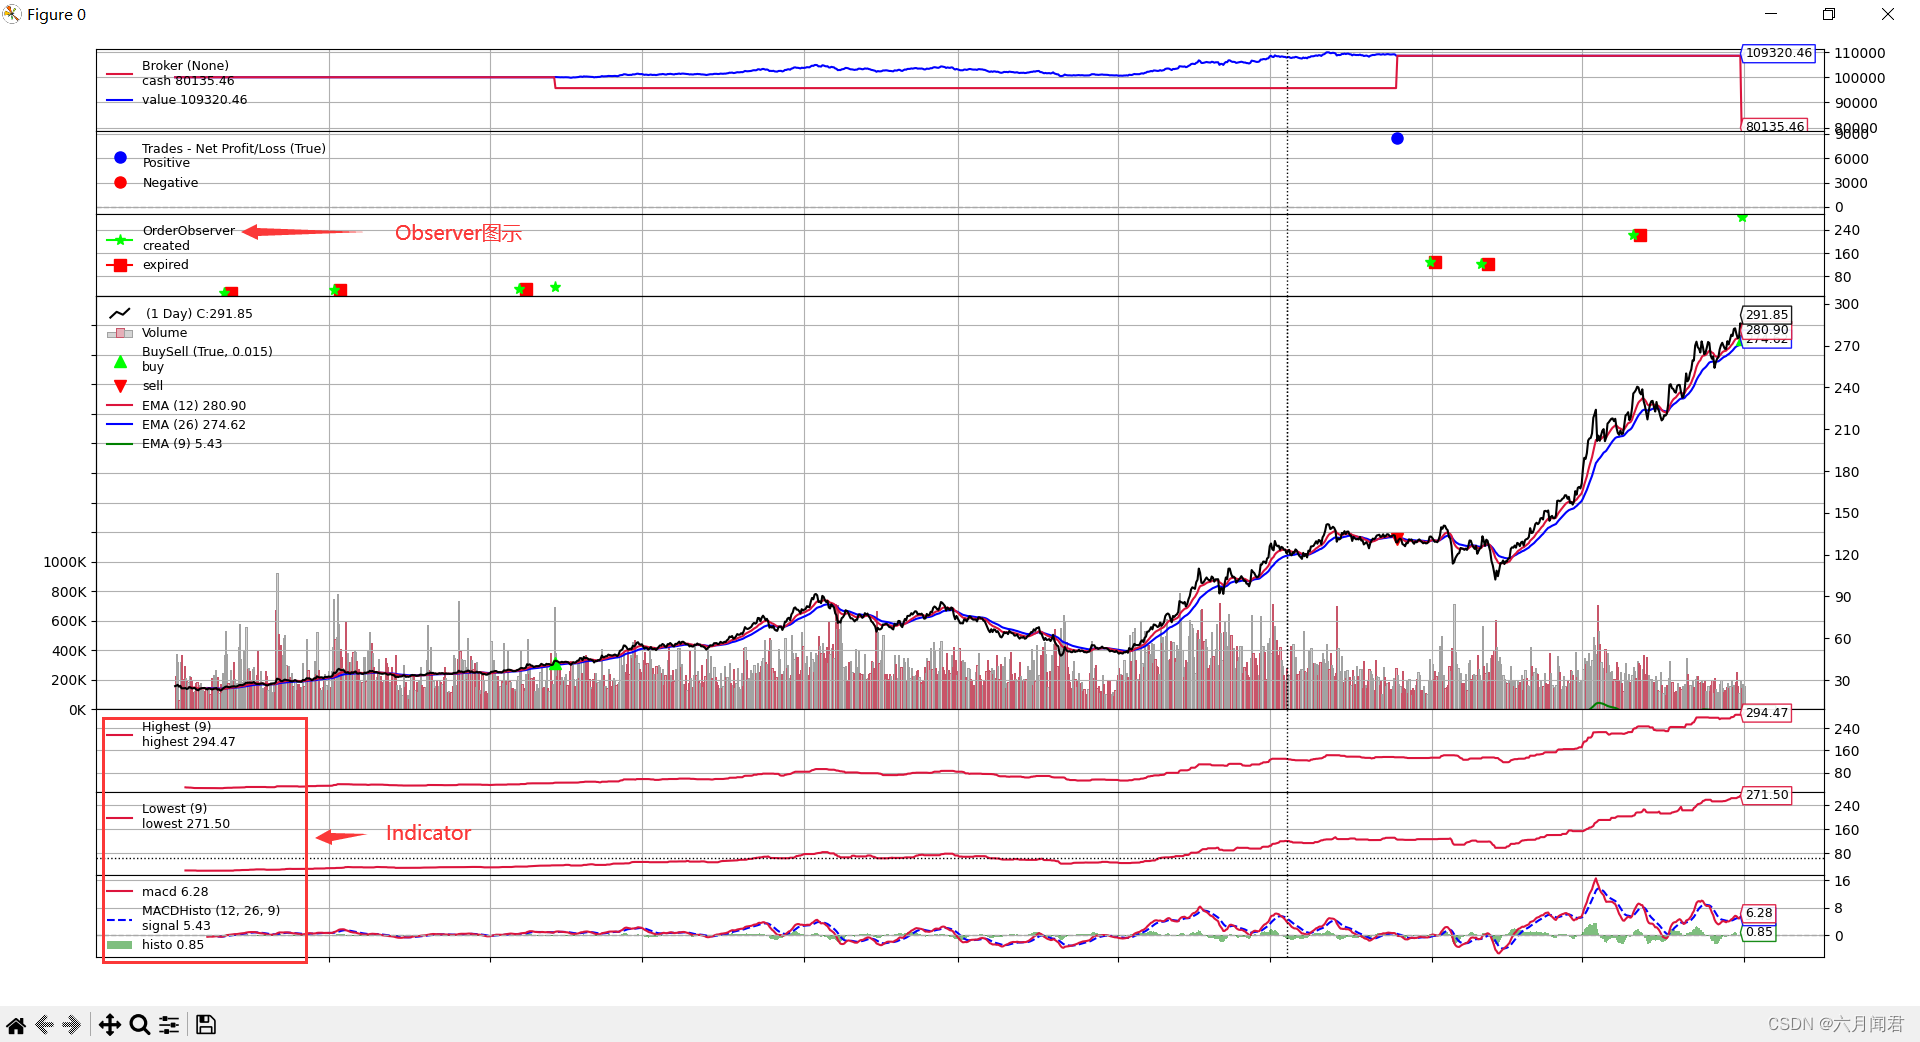The image size is (1920, 1042).
Task: Save the figure with the disk icon
Action: click(206, 1024)
